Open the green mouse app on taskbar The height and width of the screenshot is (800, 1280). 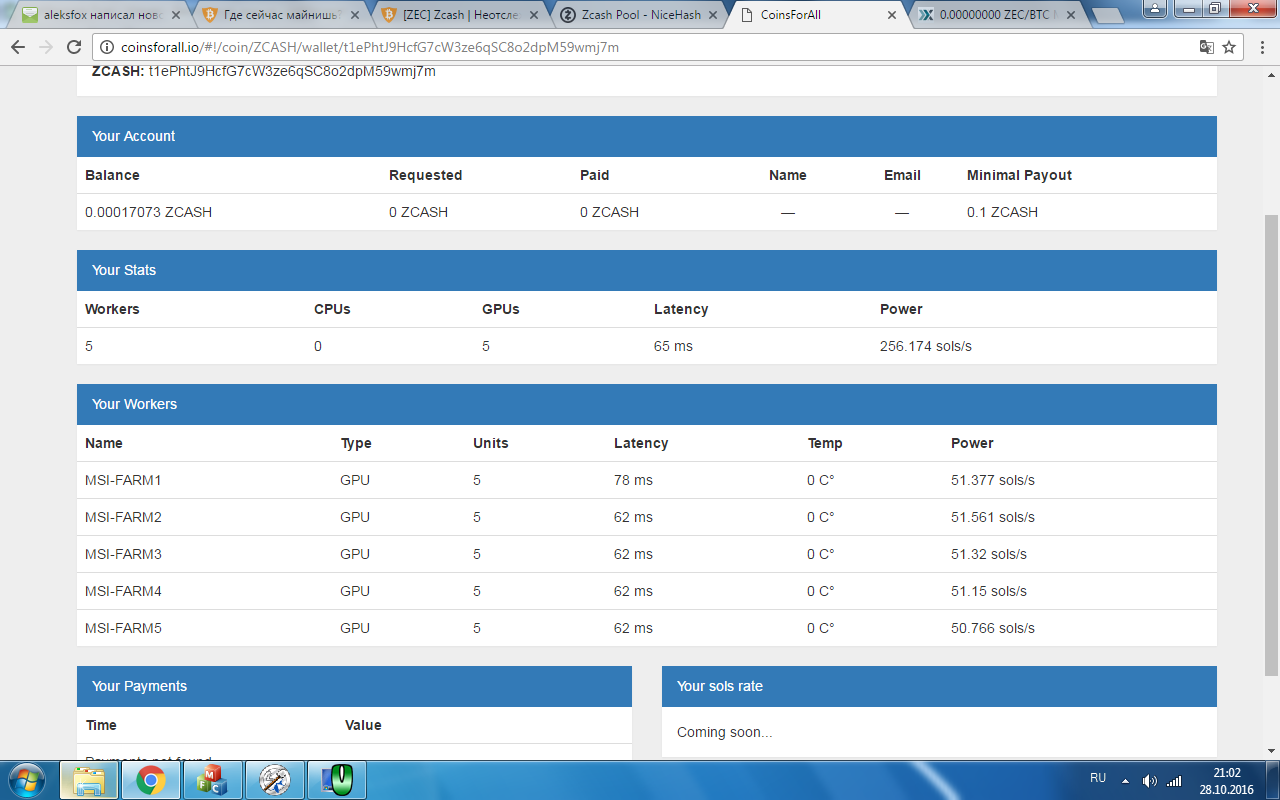tap(337, 780)
